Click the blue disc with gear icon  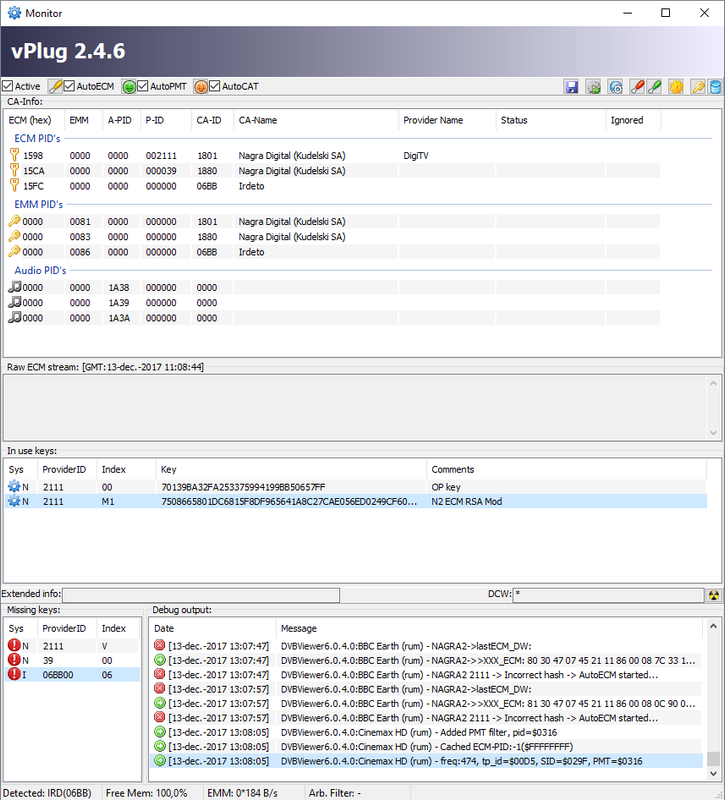click(x=616, y=87)
